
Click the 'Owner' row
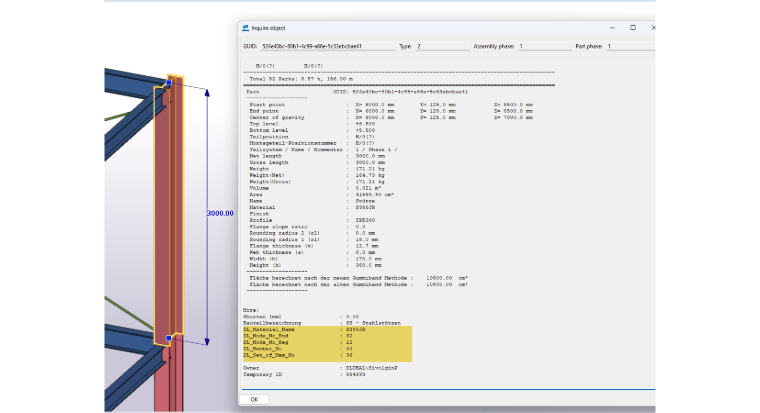point(320,368)
